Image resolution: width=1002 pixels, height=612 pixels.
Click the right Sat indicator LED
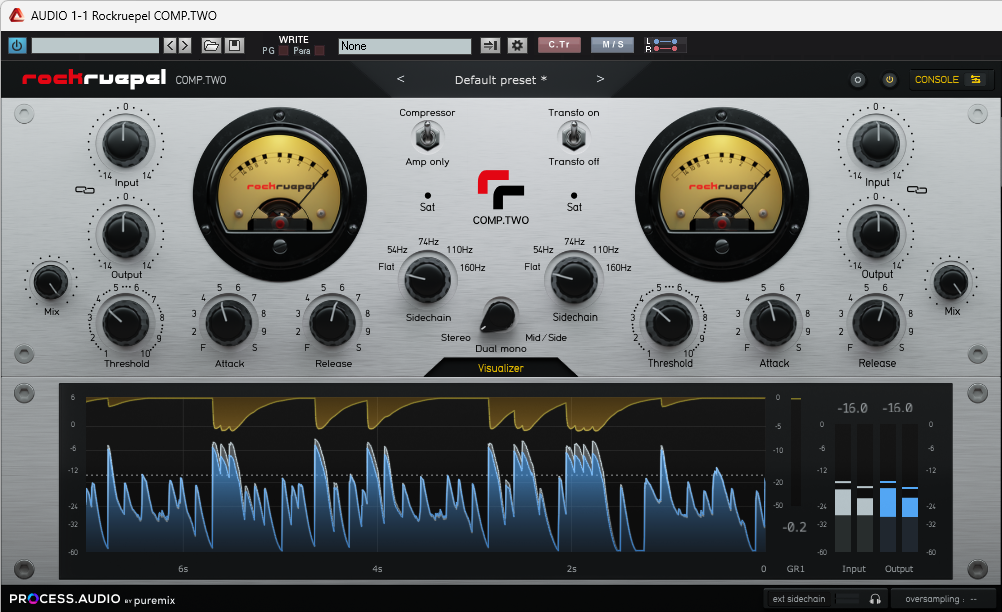(x=574, y=195)
